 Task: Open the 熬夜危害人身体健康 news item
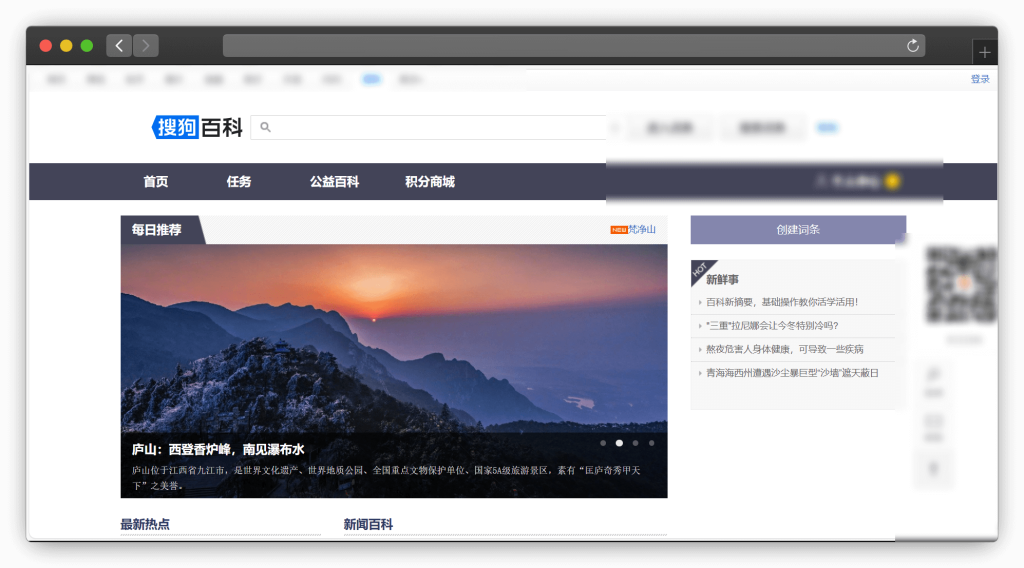click(784, 349)
